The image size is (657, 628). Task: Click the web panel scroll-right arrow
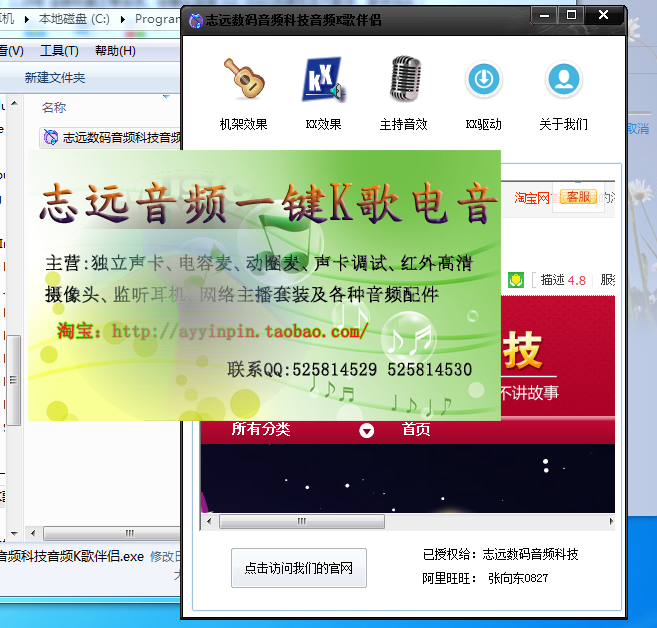coord(611,522)
